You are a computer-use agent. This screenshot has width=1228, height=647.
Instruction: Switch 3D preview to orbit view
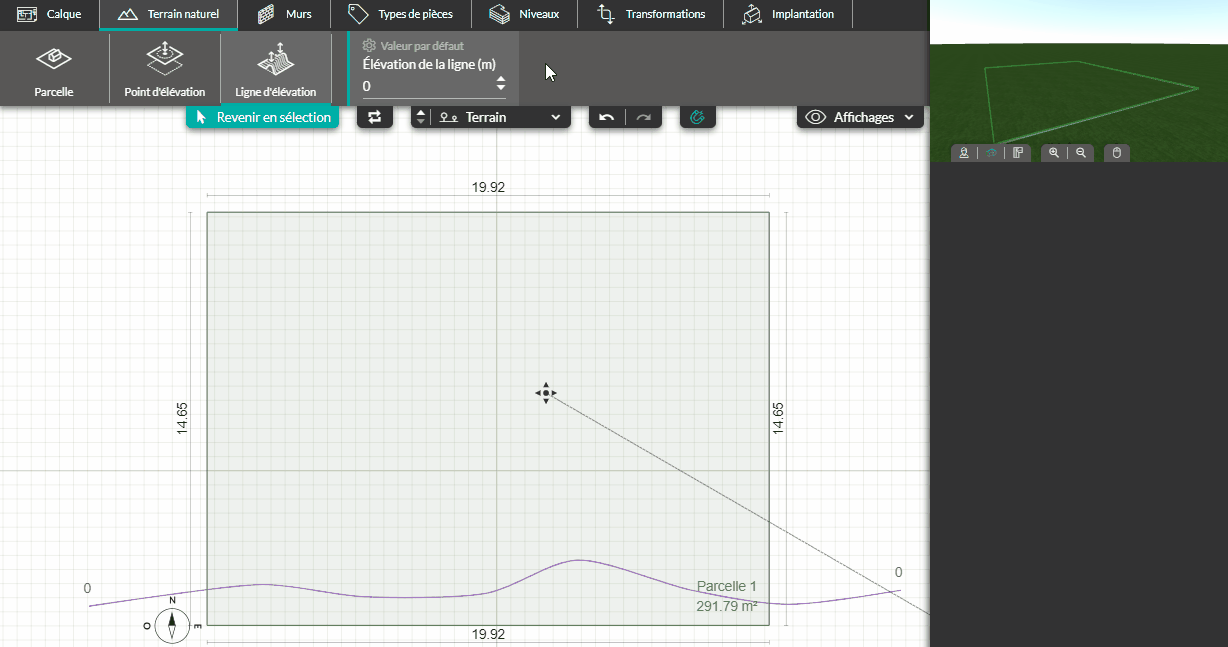point(991,153)
